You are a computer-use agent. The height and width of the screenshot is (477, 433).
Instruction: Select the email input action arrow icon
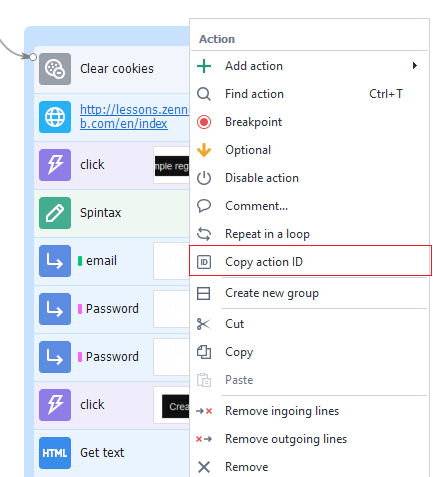pos(55,261)
